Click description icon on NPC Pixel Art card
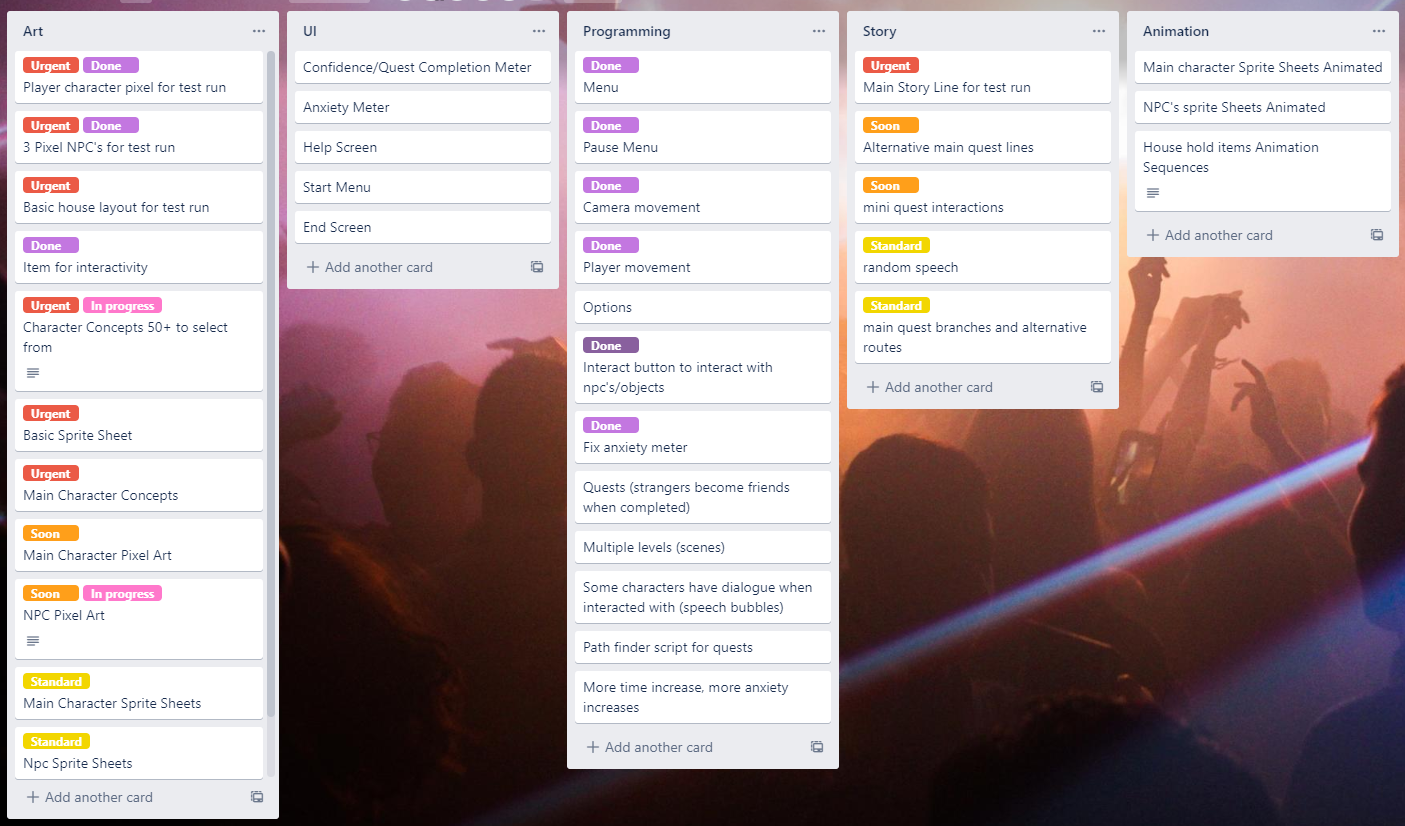The height and width of the screenshot is (826, 1405). click(x=33, y=641)
